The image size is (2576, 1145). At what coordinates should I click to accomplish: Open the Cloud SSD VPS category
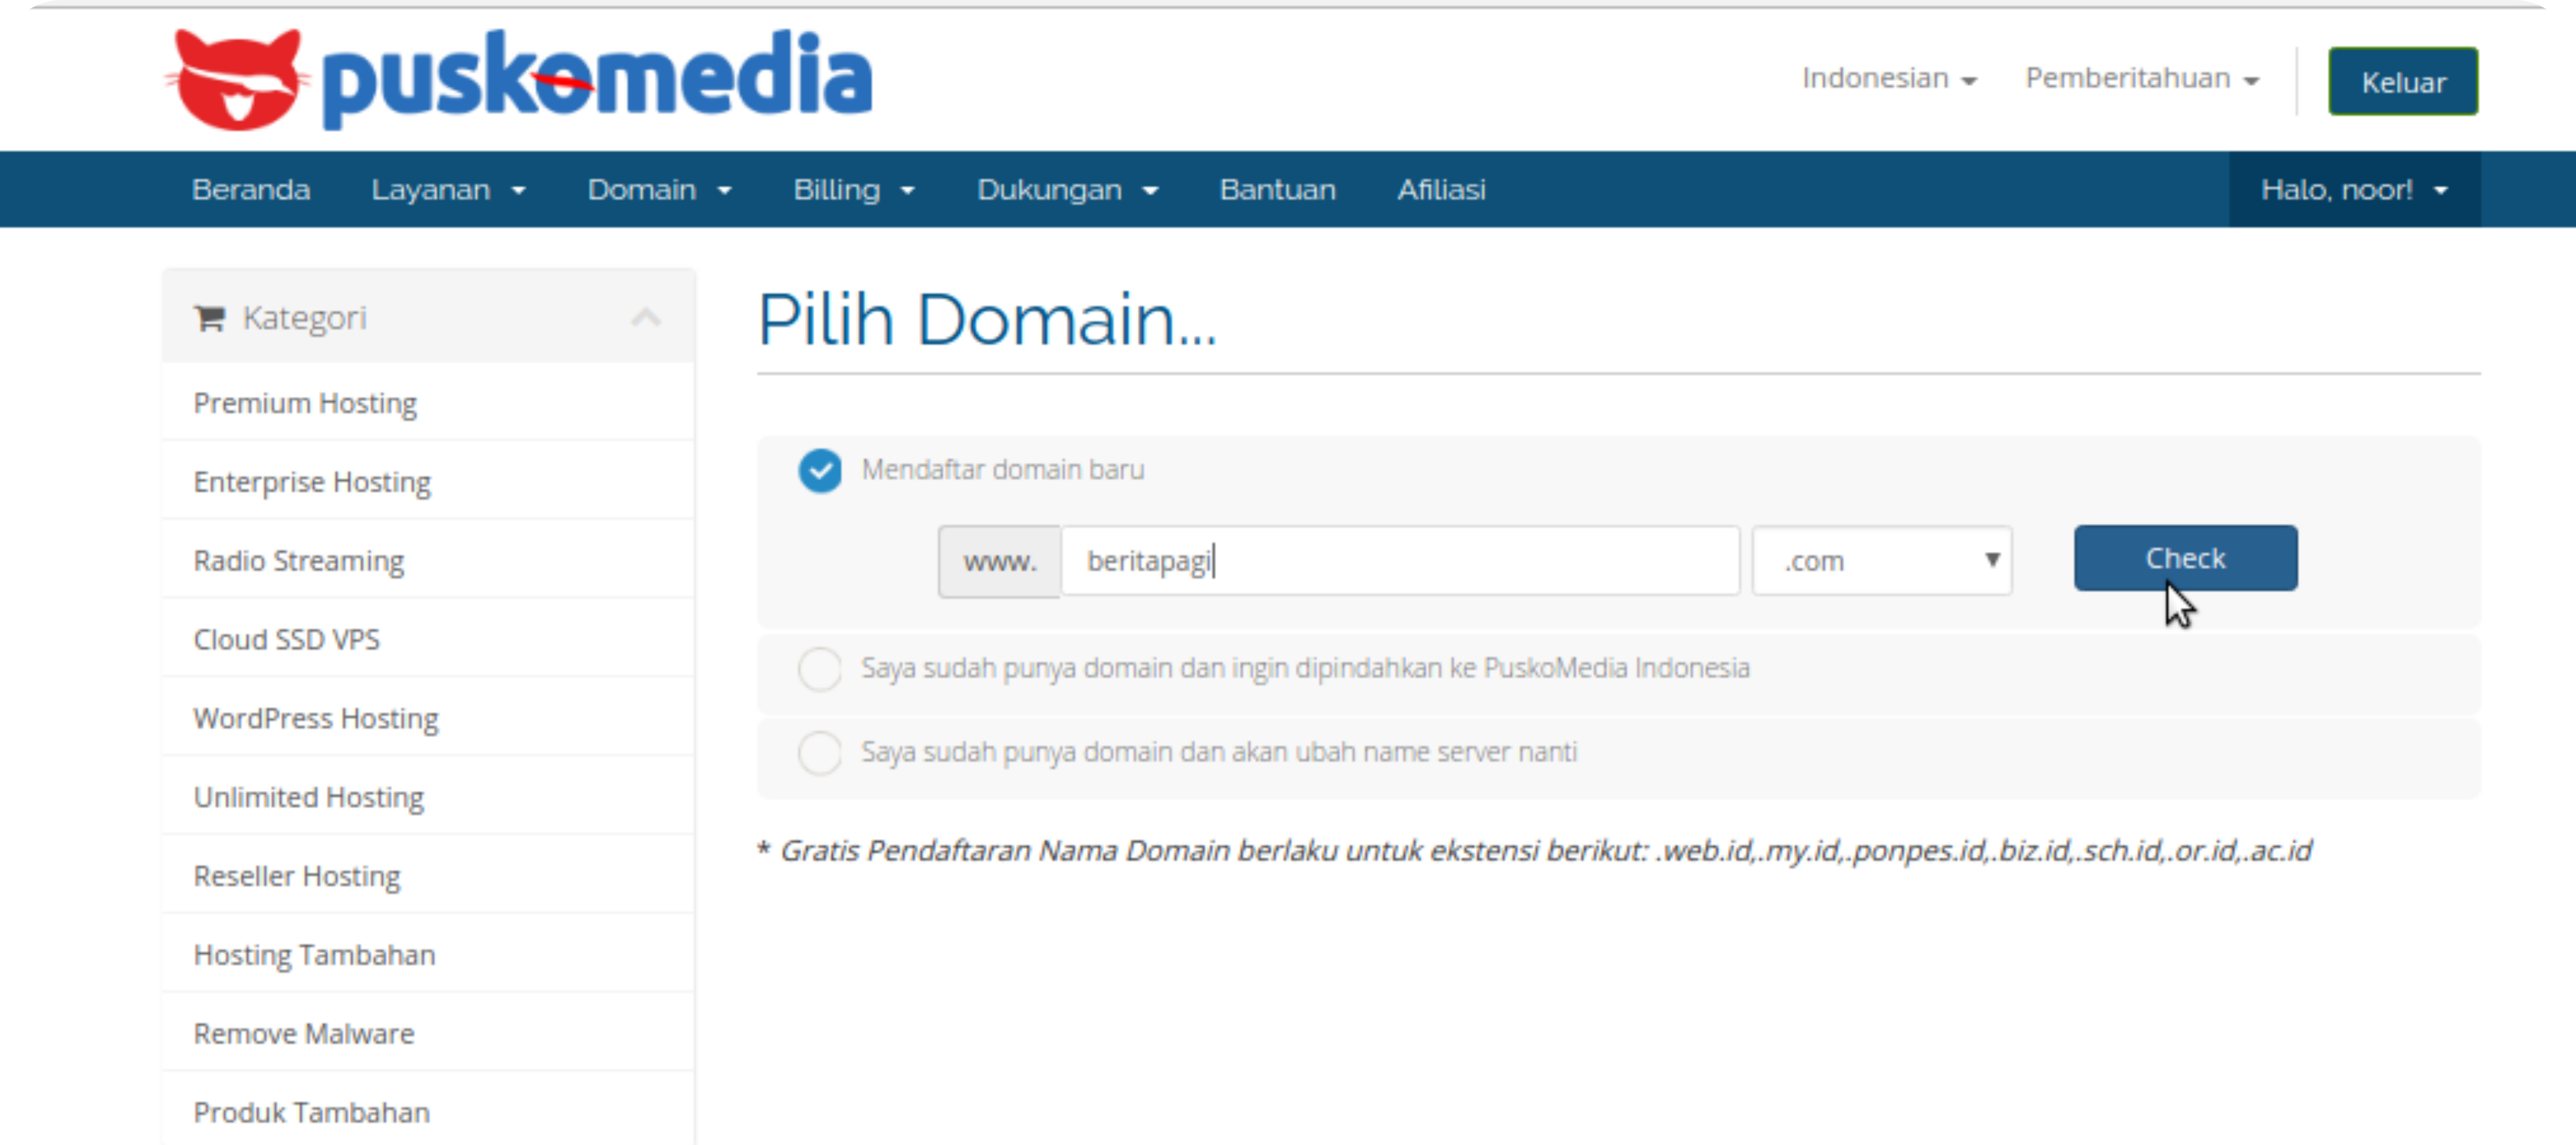click(x=428, y=640)
